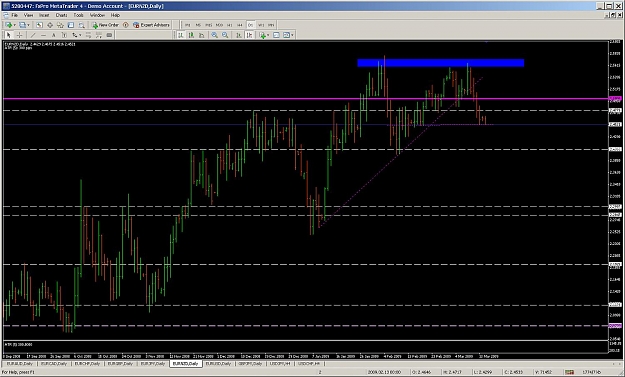Open the File menu
This screenshot has height=377, width=625.
coord(15,15)
